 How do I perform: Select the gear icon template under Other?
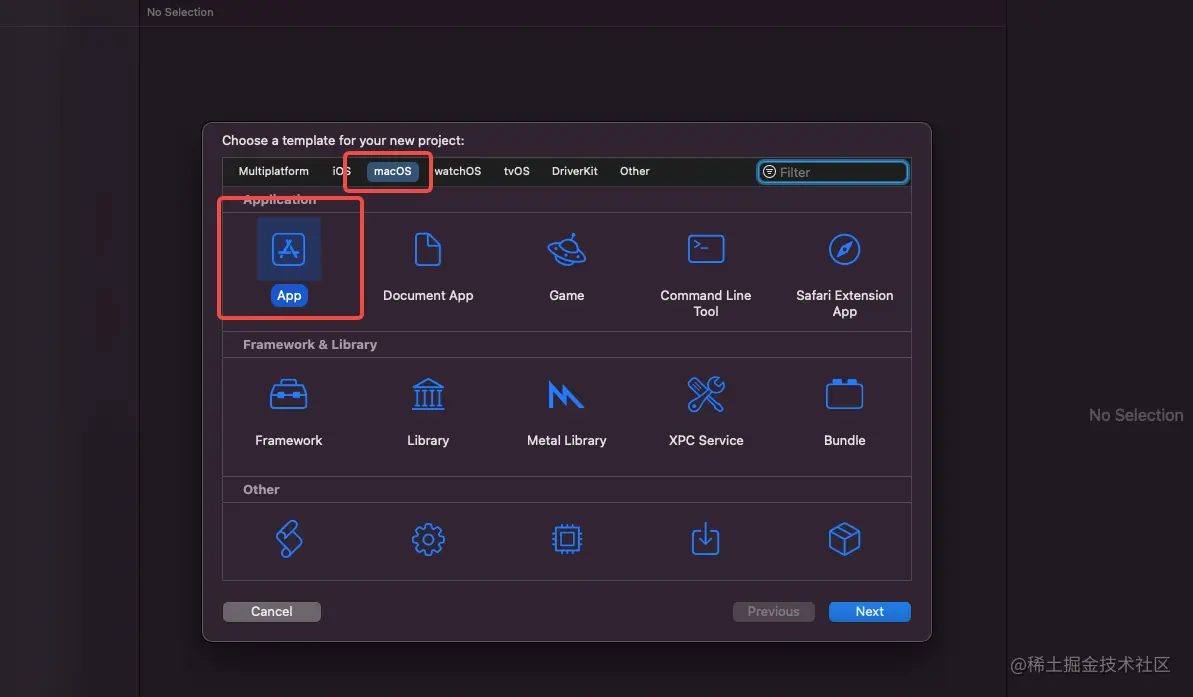click(x=428, y=539)
